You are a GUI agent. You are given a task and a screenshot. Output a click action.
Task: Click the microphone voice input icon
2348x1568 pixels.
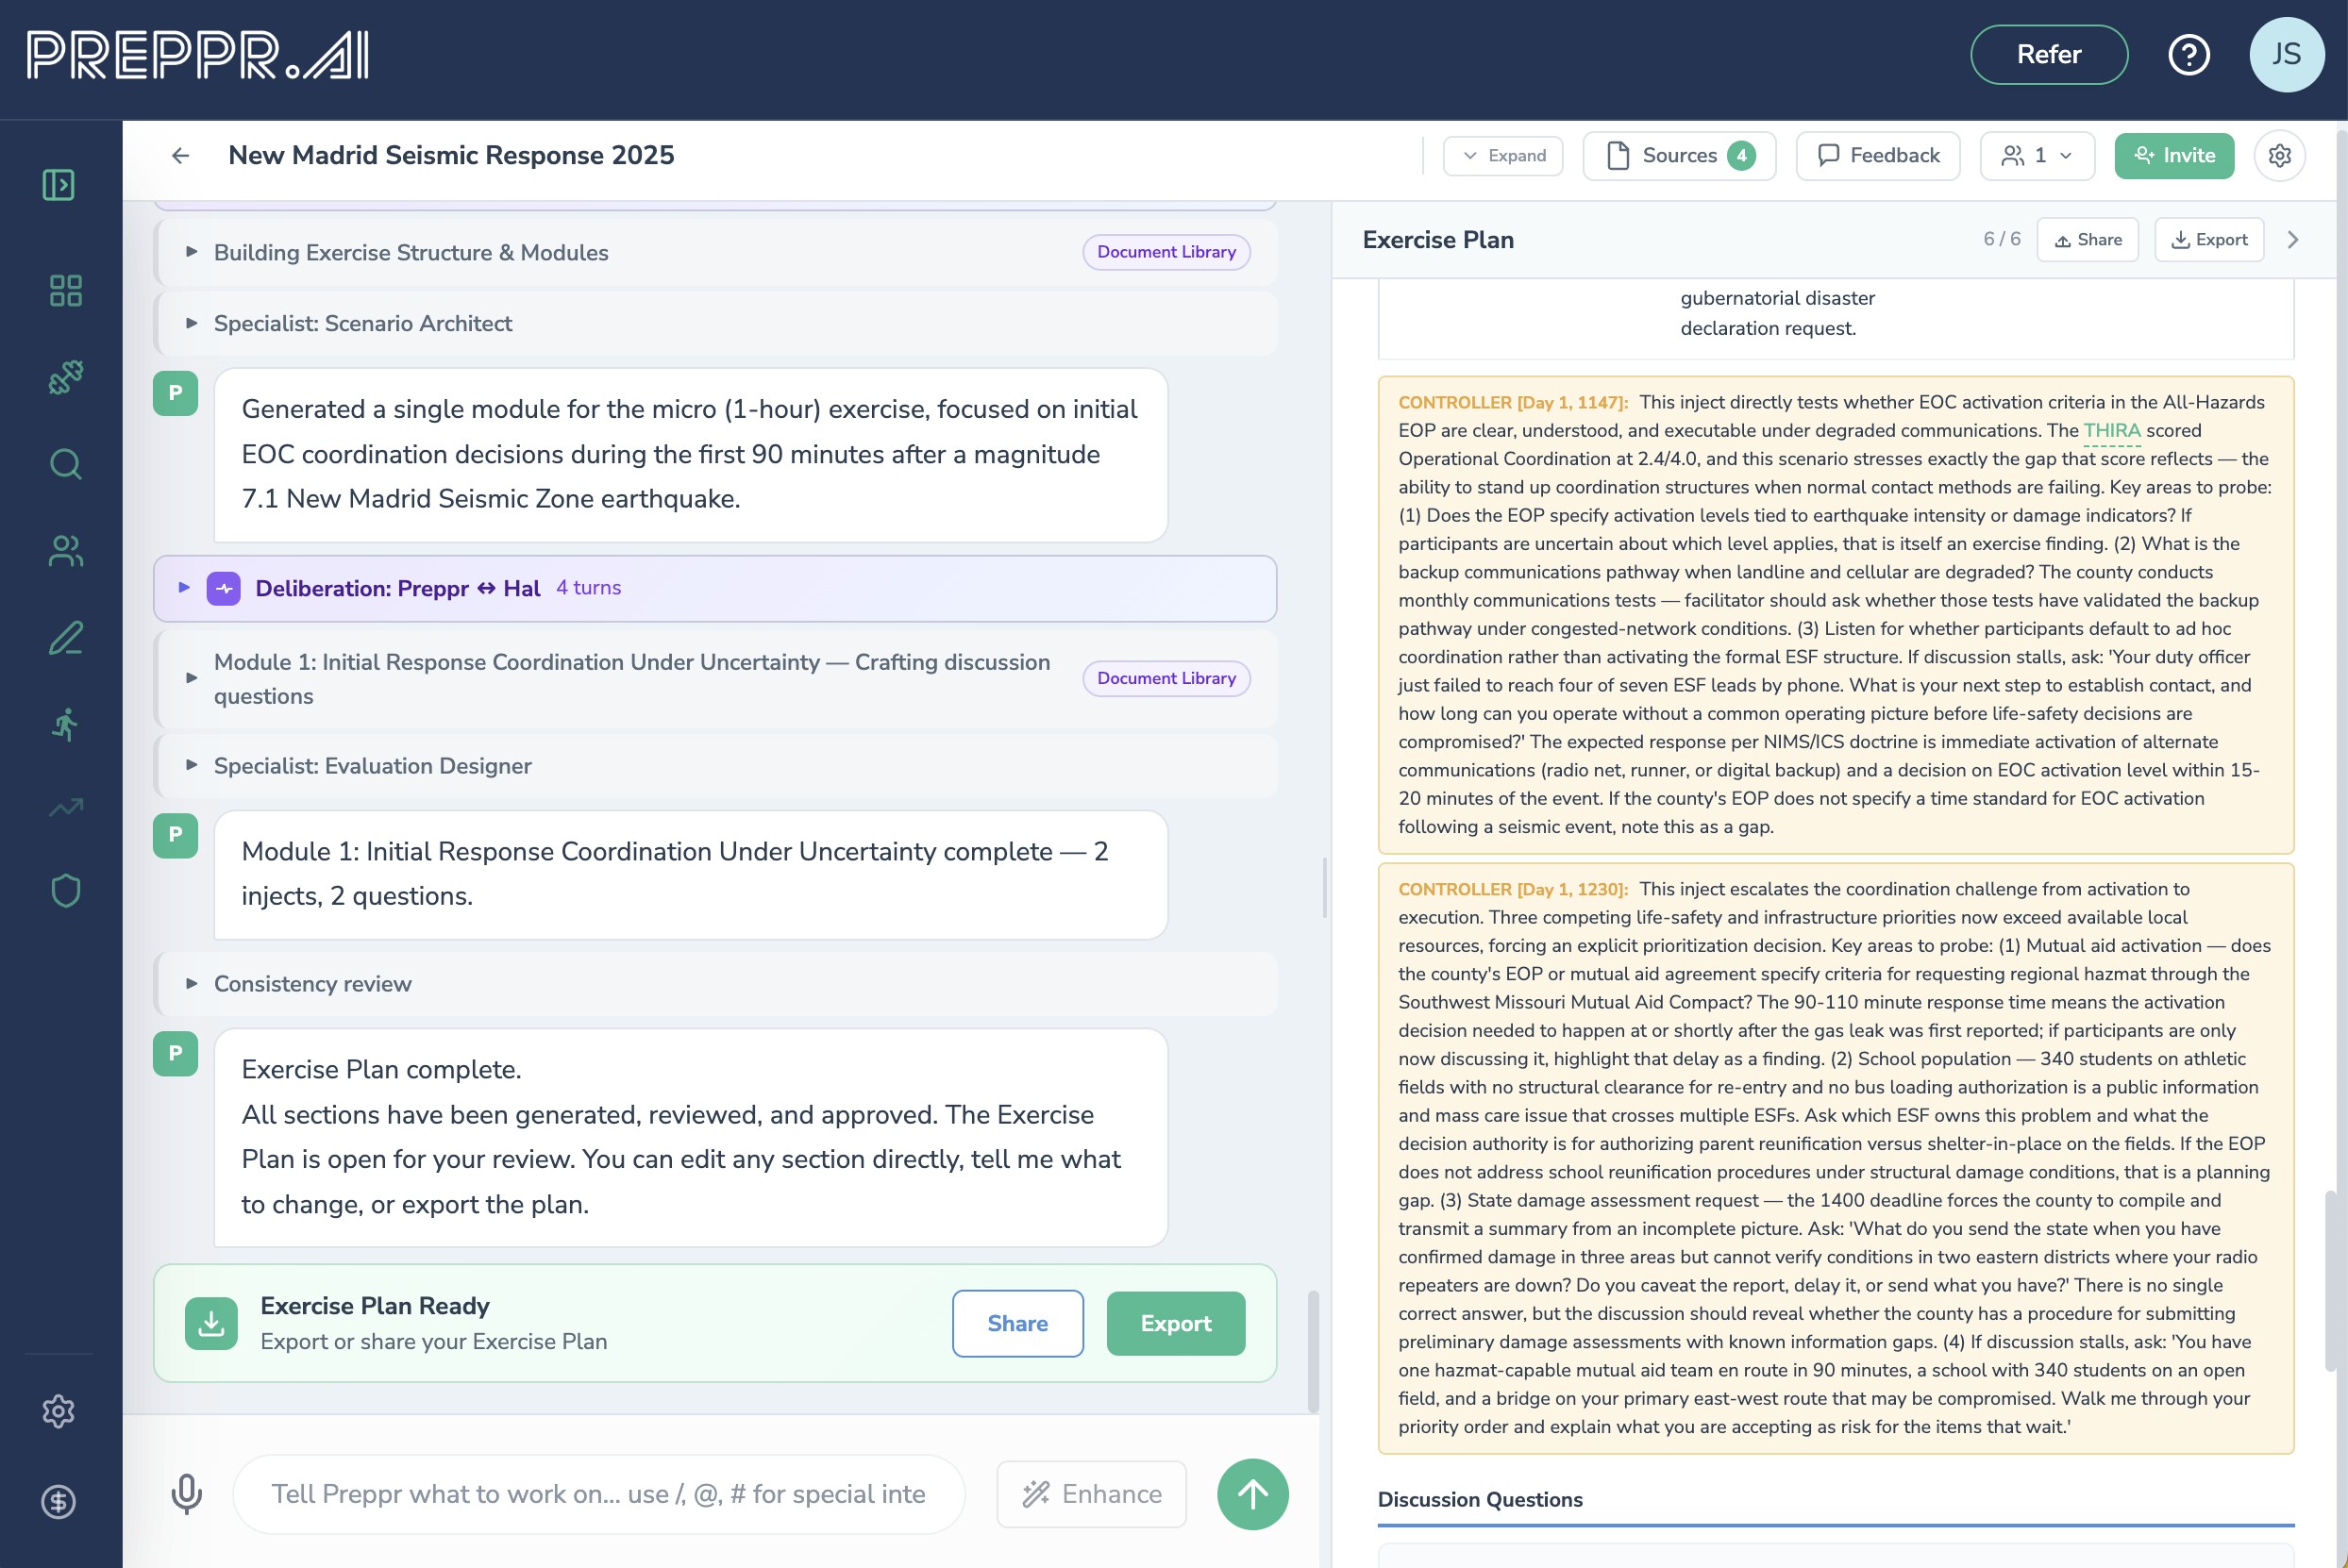pyautogui.click(x=187, y=1494)
